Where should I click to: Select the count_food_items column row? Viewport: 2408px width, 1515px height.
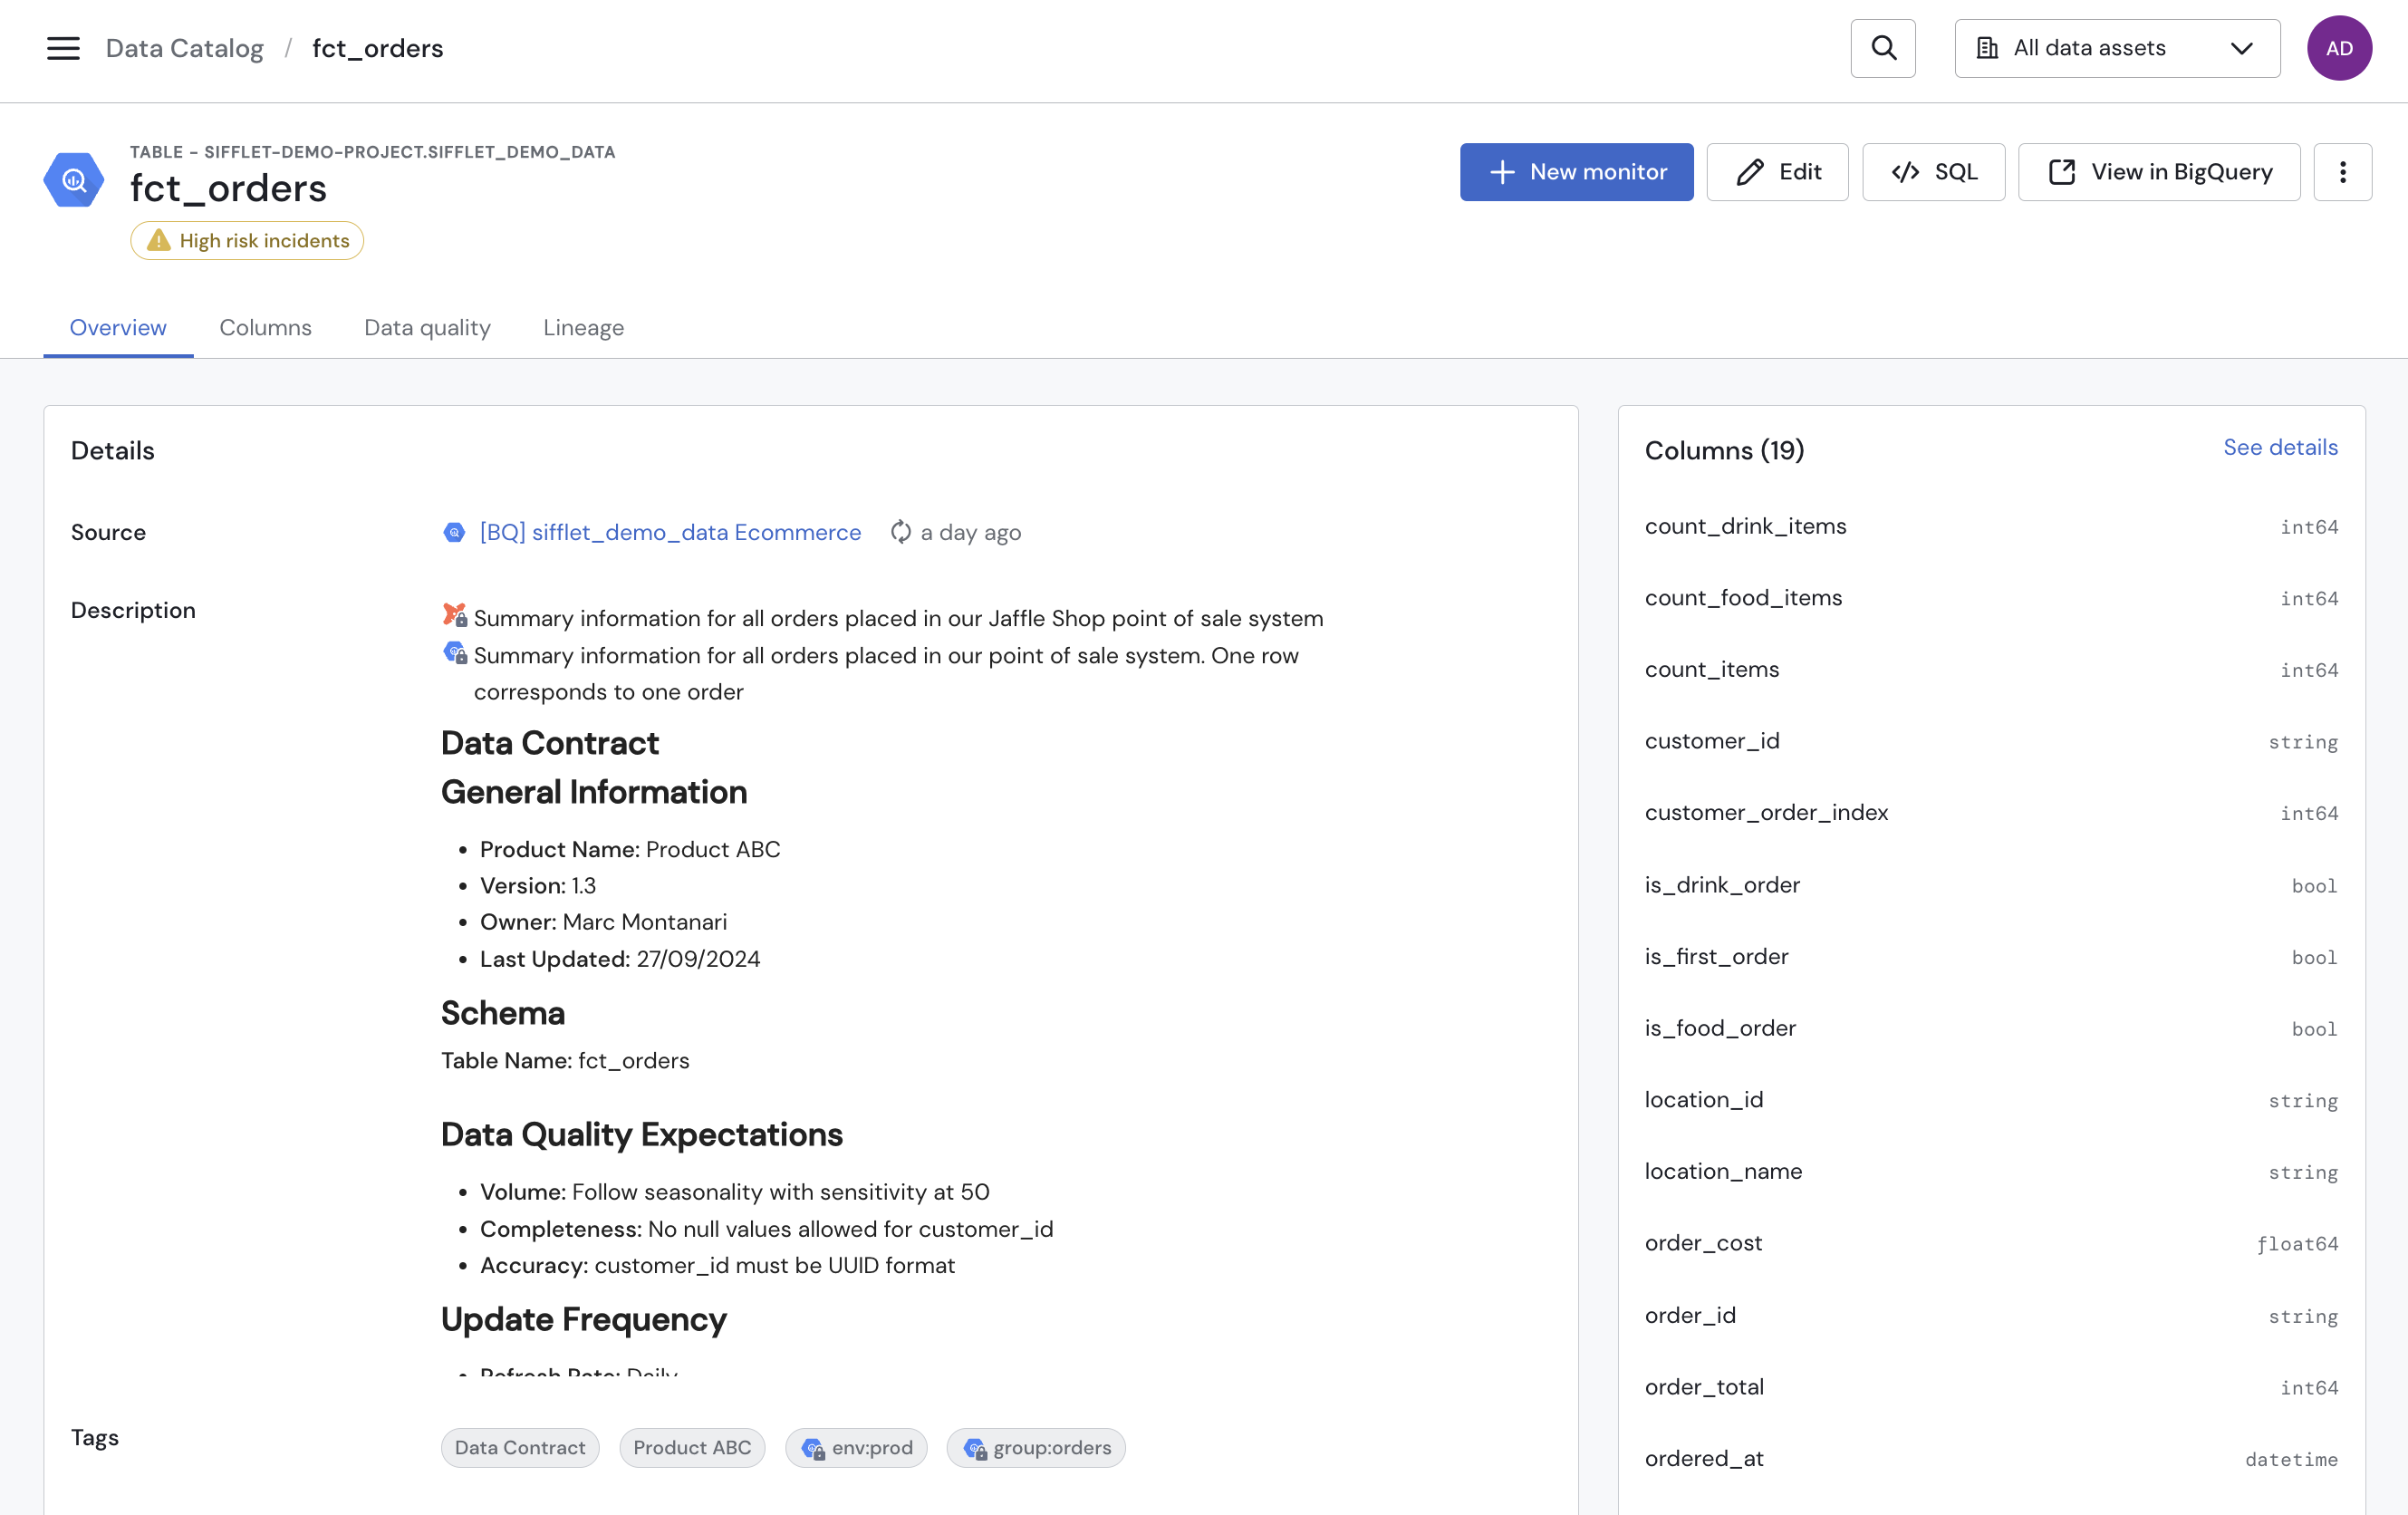point(1991,598)
